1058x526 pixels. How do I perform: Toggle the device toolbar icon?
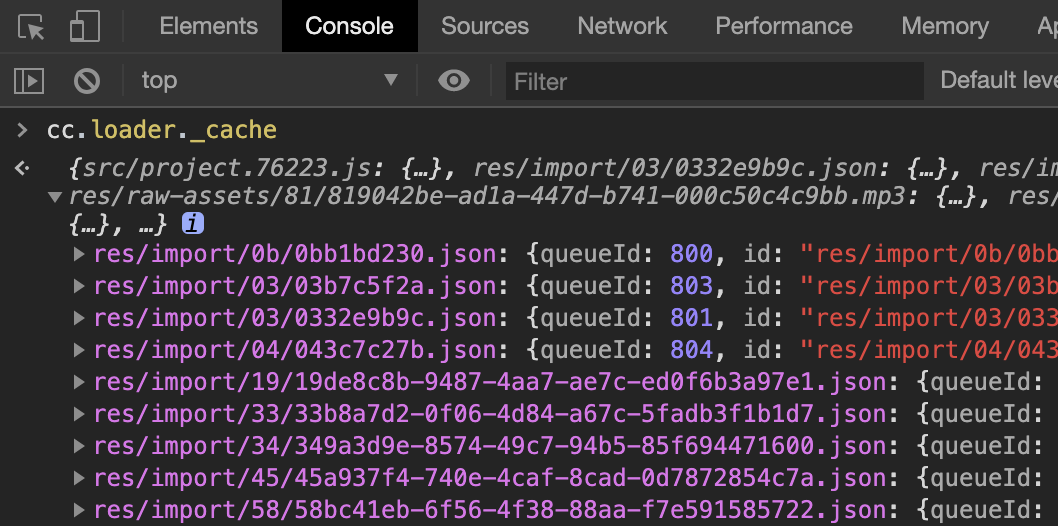click(x=84, y=27)
